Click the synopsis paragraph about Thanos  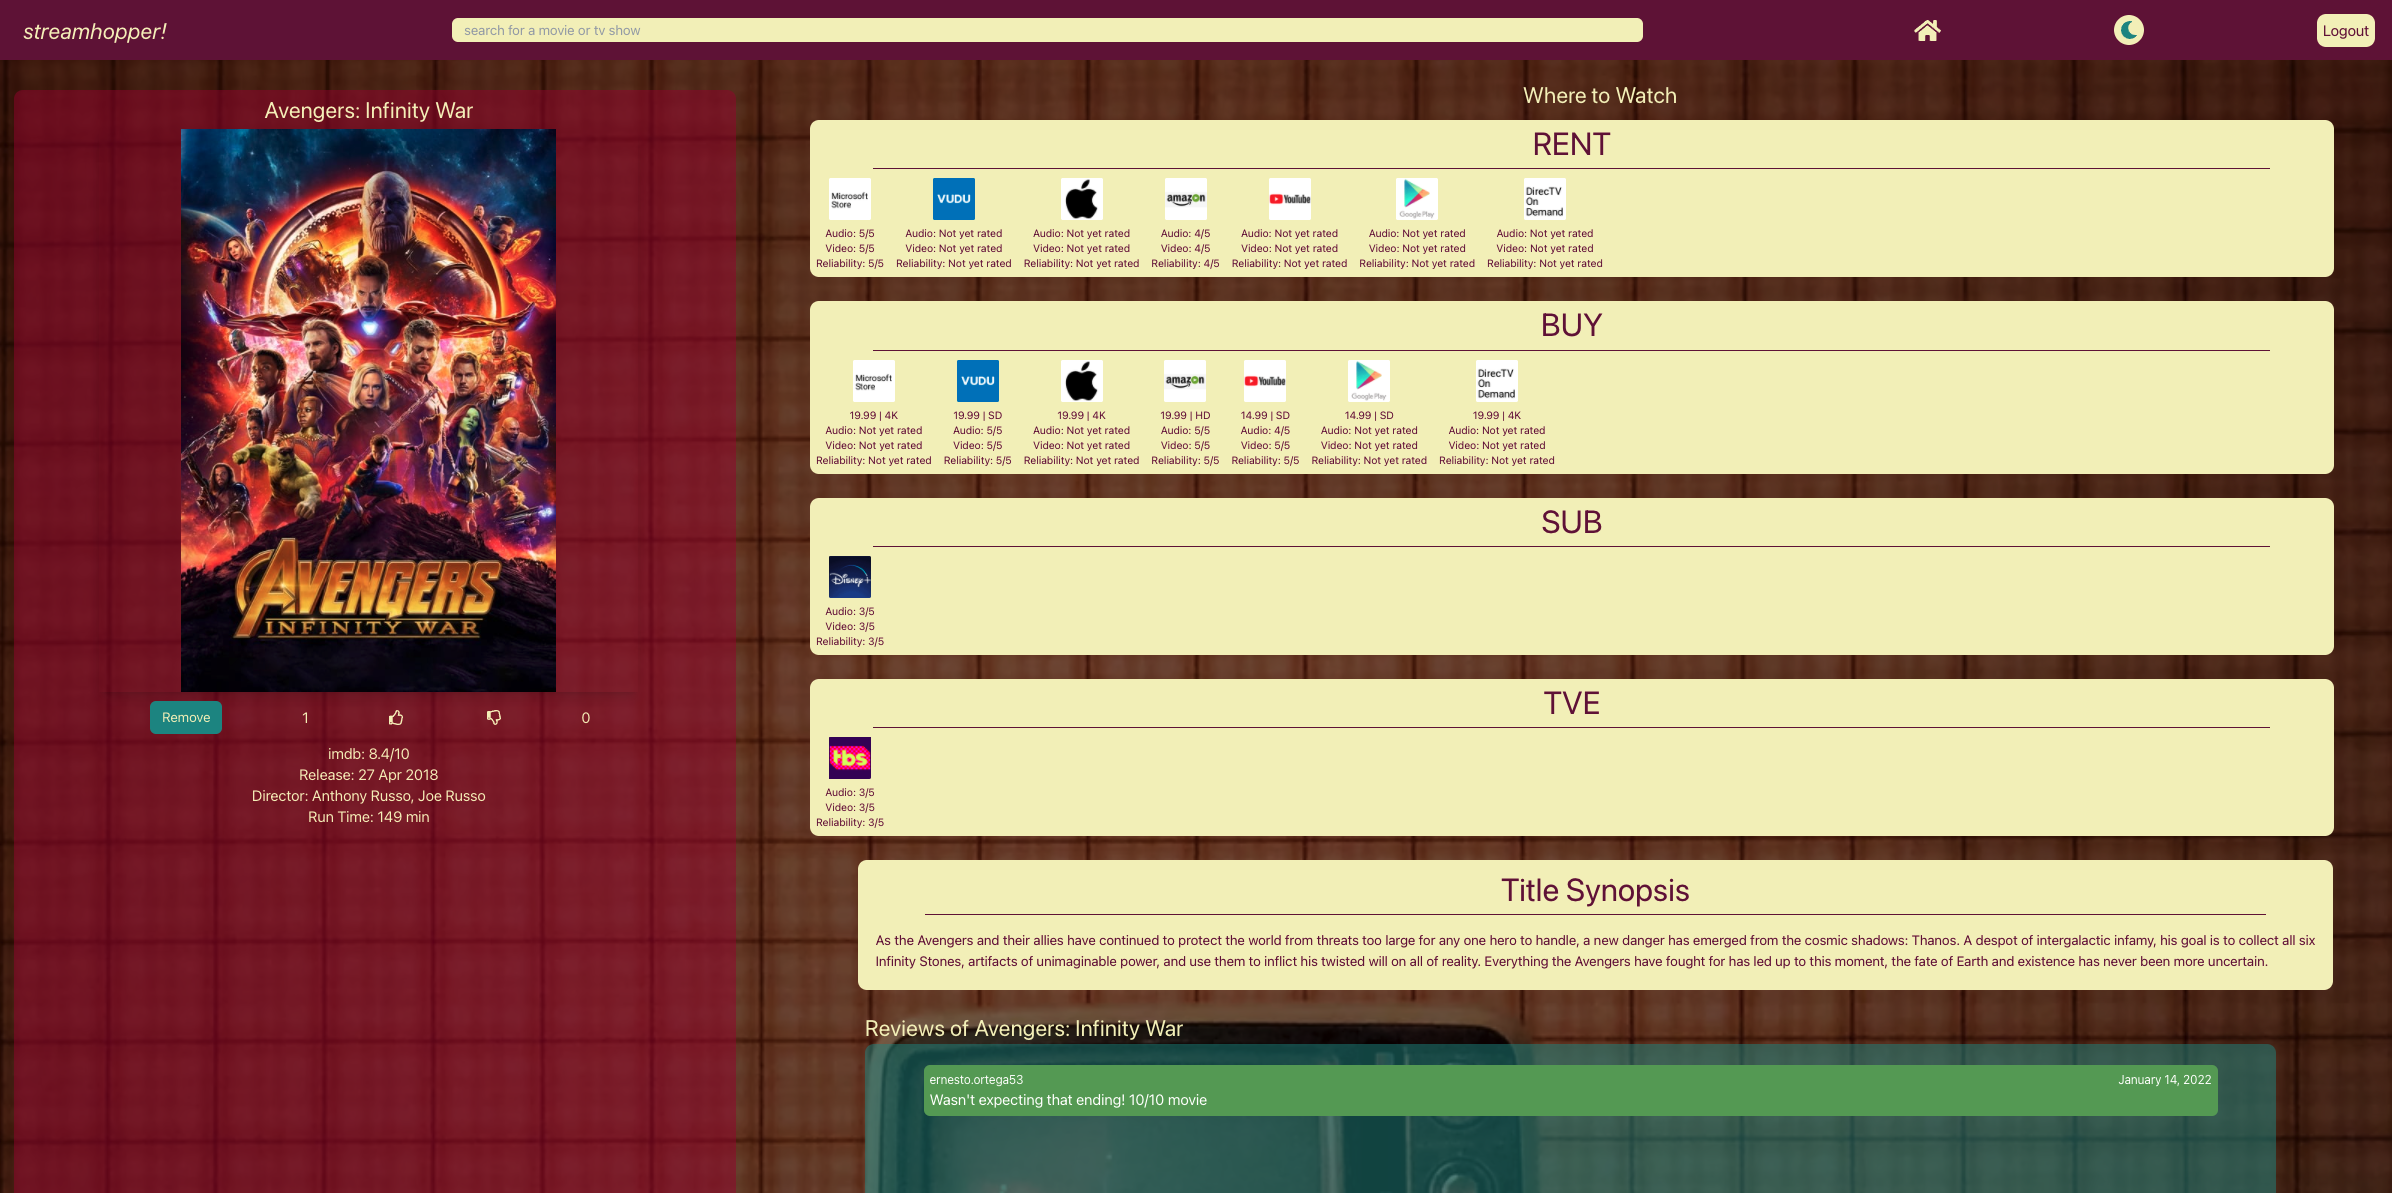[1595, 951]
